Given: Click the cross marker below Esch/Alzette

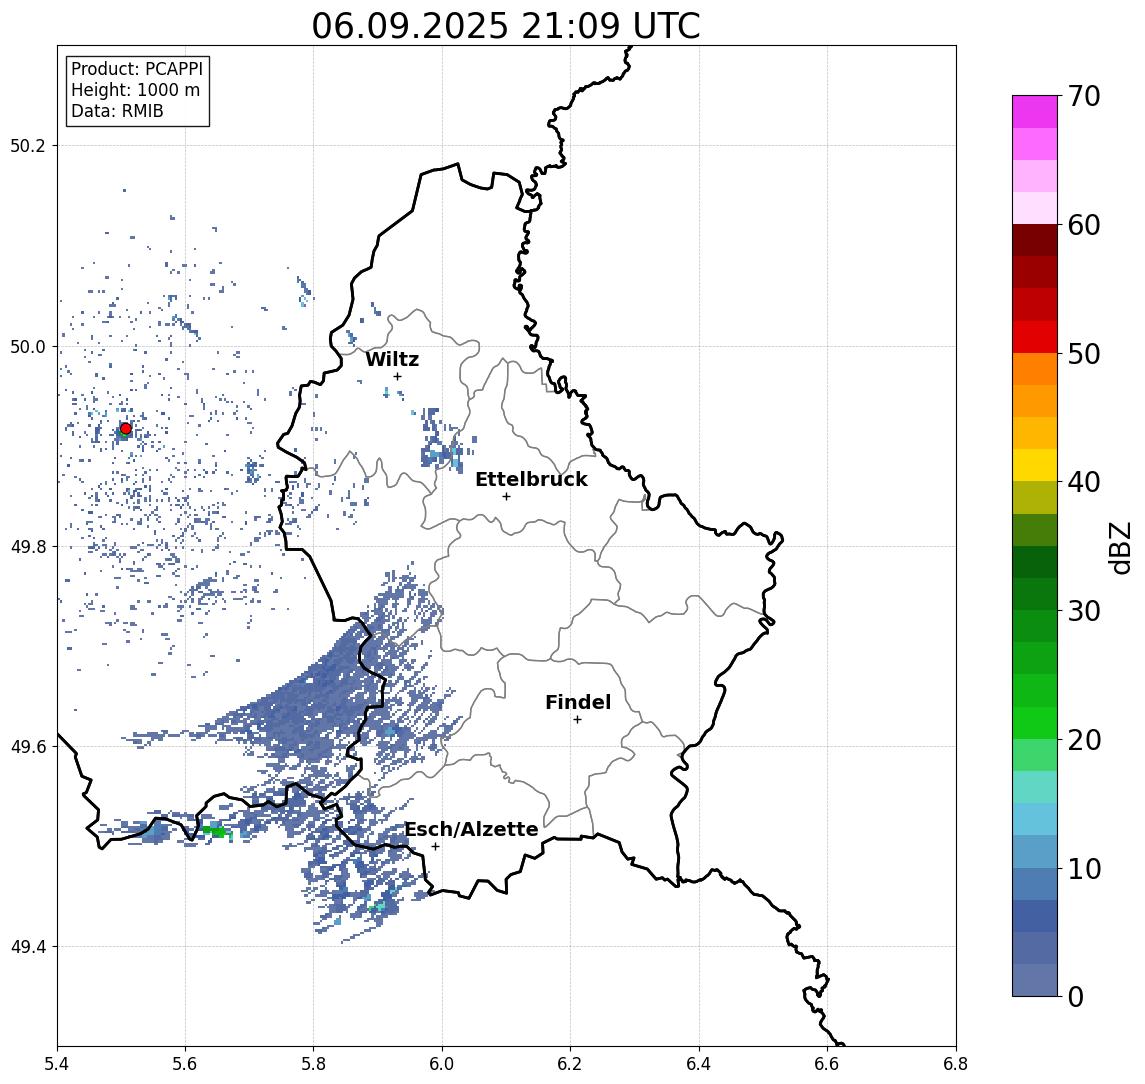Looking at the screenshot, I should coord(435,847).
